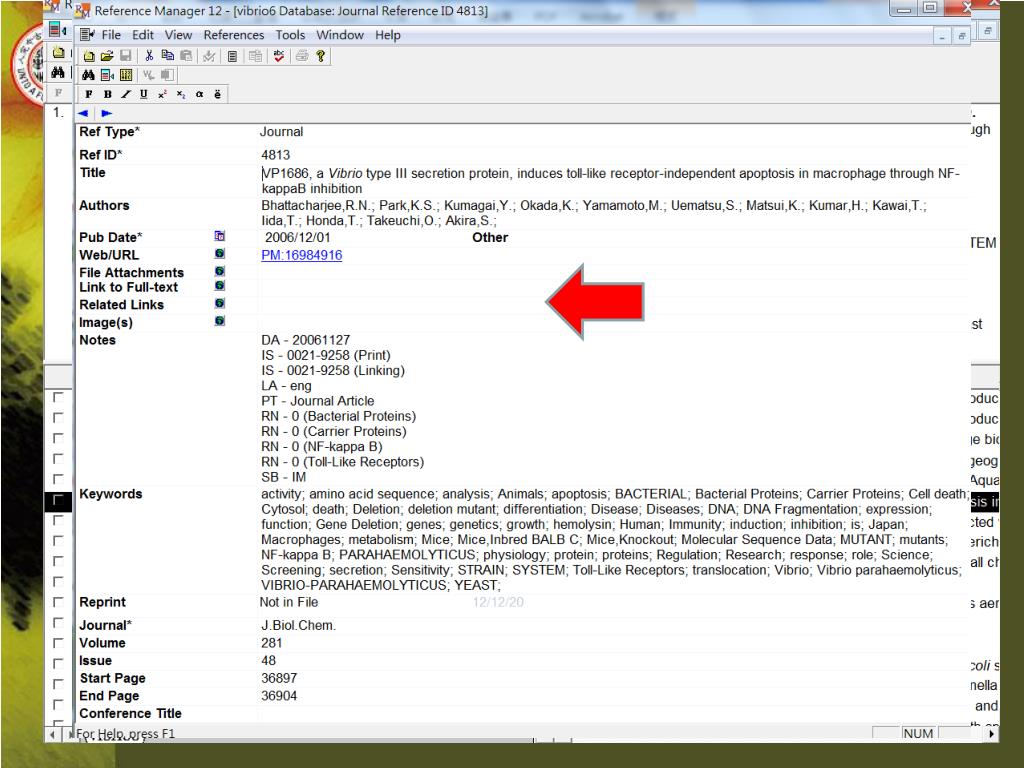The image size is (1024, 768).
Task: Search references with the binoculars icon
Action: point(88,75)
